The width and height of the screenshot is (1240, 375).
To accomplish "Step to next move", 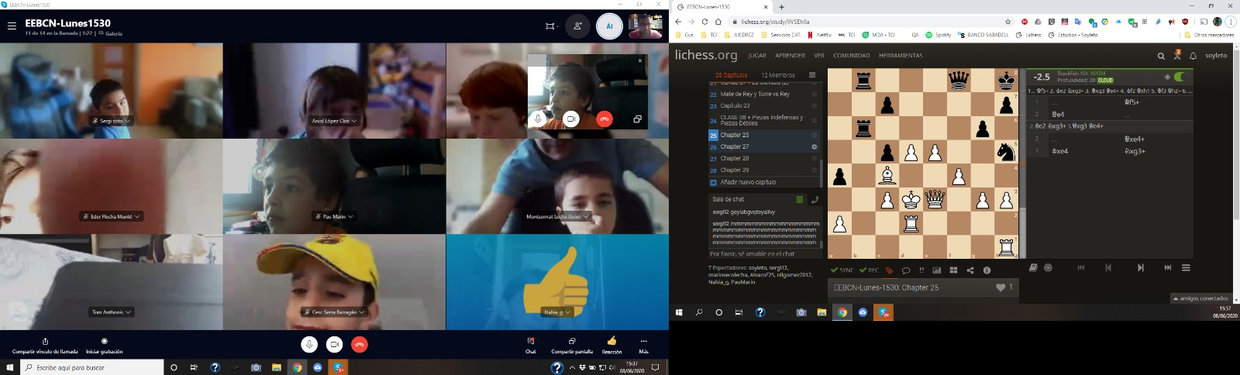I will (x=1141, y=267).
